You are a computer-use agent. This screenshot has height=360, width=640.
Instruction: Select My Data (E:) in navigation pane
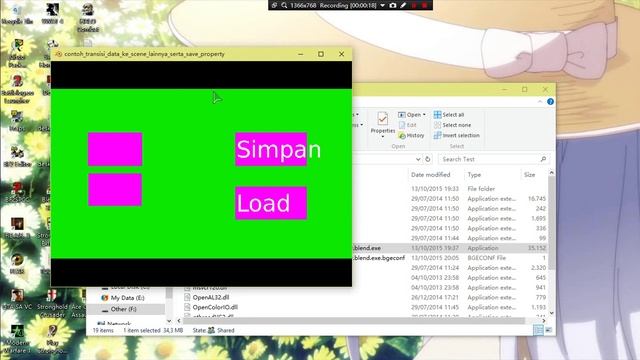pyautogui.click(x=127, y=298)
